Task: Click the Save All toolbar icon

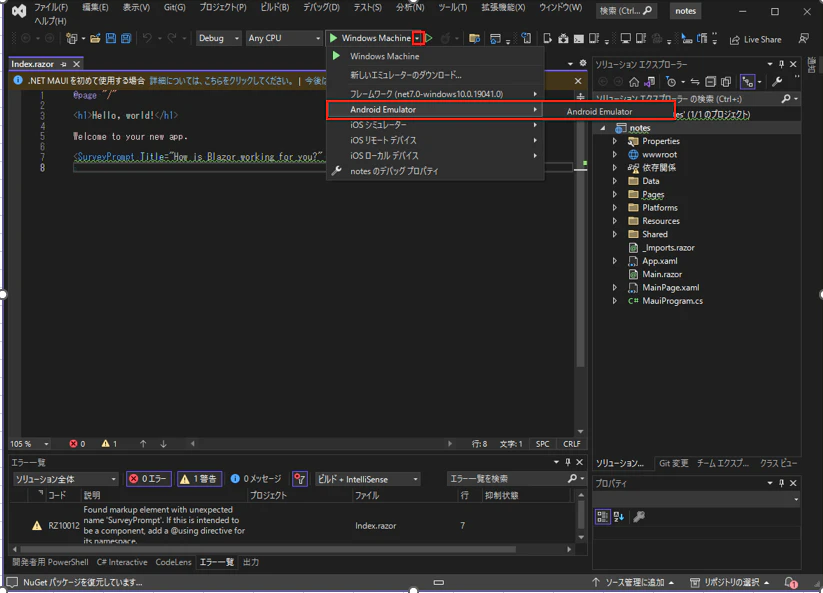Action: point(126,38)
